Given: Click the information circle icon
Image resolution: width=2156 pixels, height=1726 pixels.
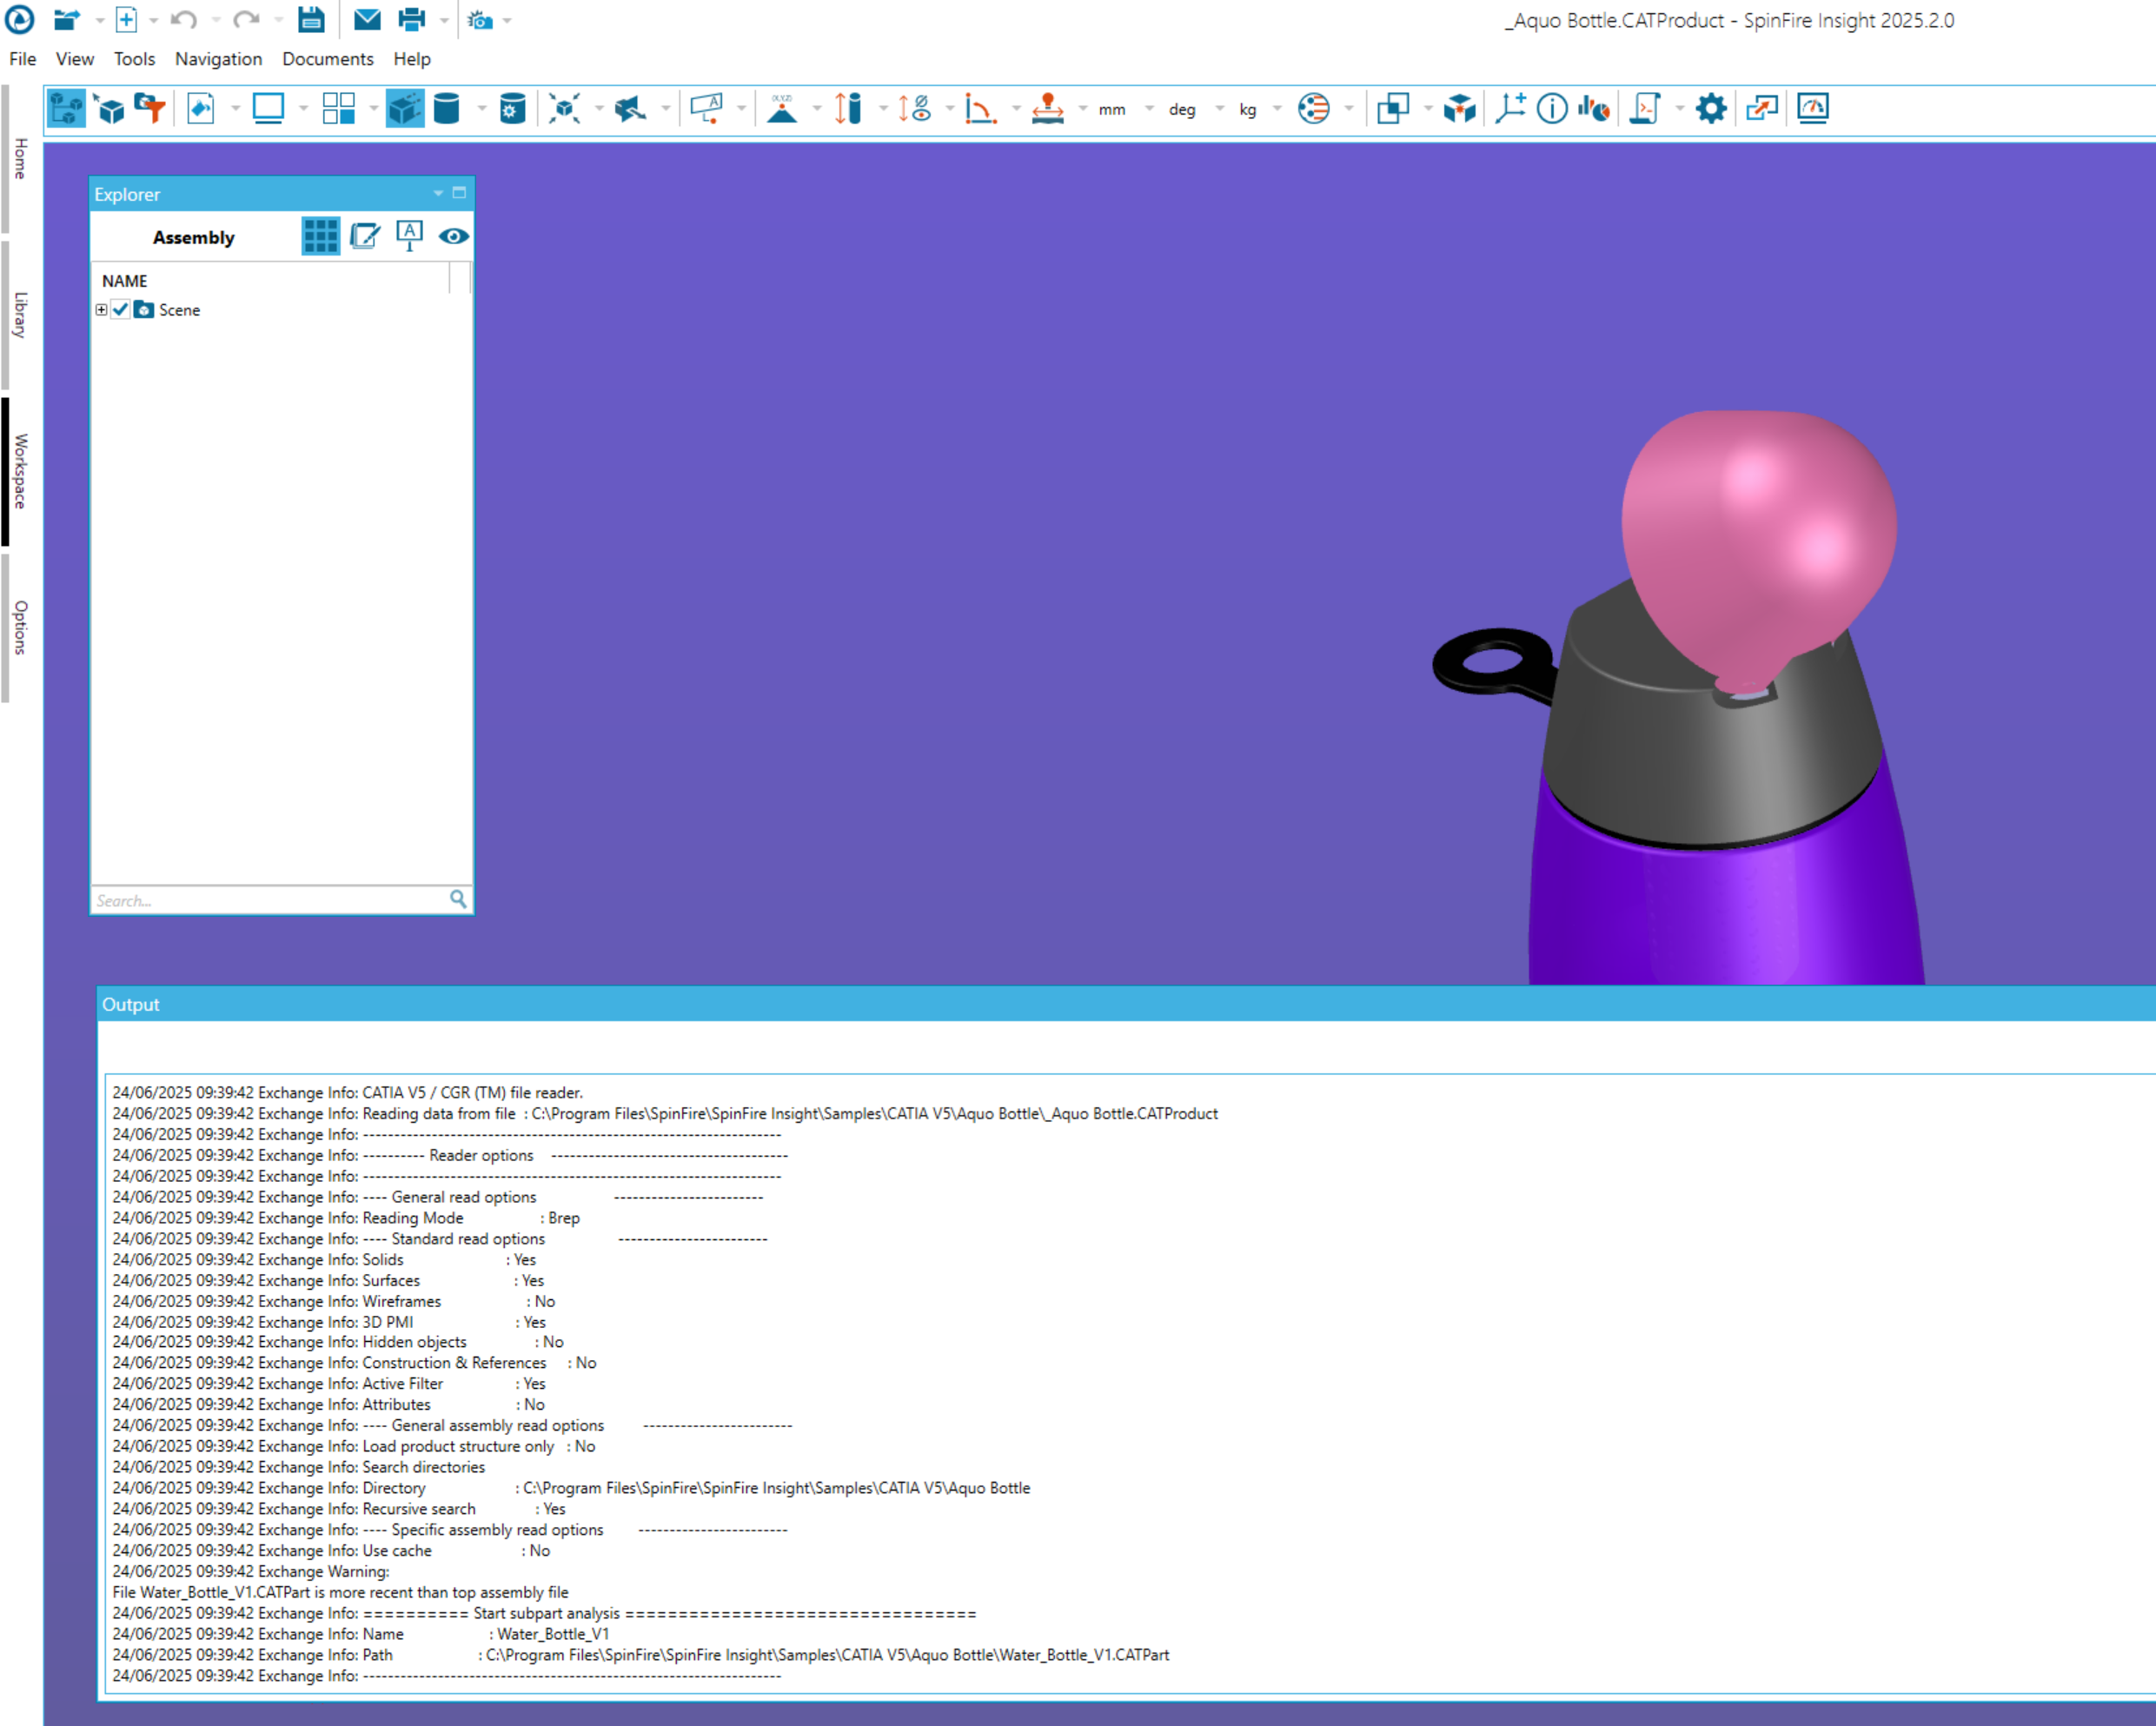Looking at the screenshot, I should 1551,108.
